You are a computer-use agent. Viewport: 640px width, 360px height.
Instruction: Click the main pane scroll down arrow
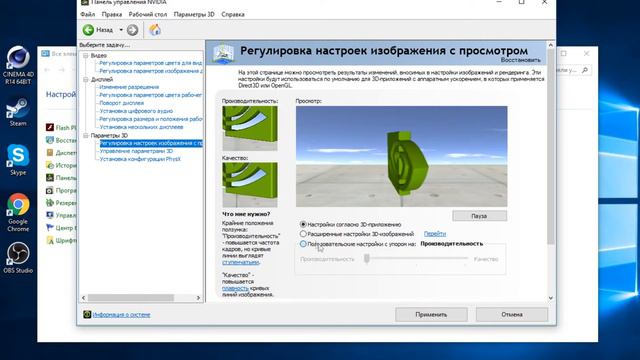551,298
